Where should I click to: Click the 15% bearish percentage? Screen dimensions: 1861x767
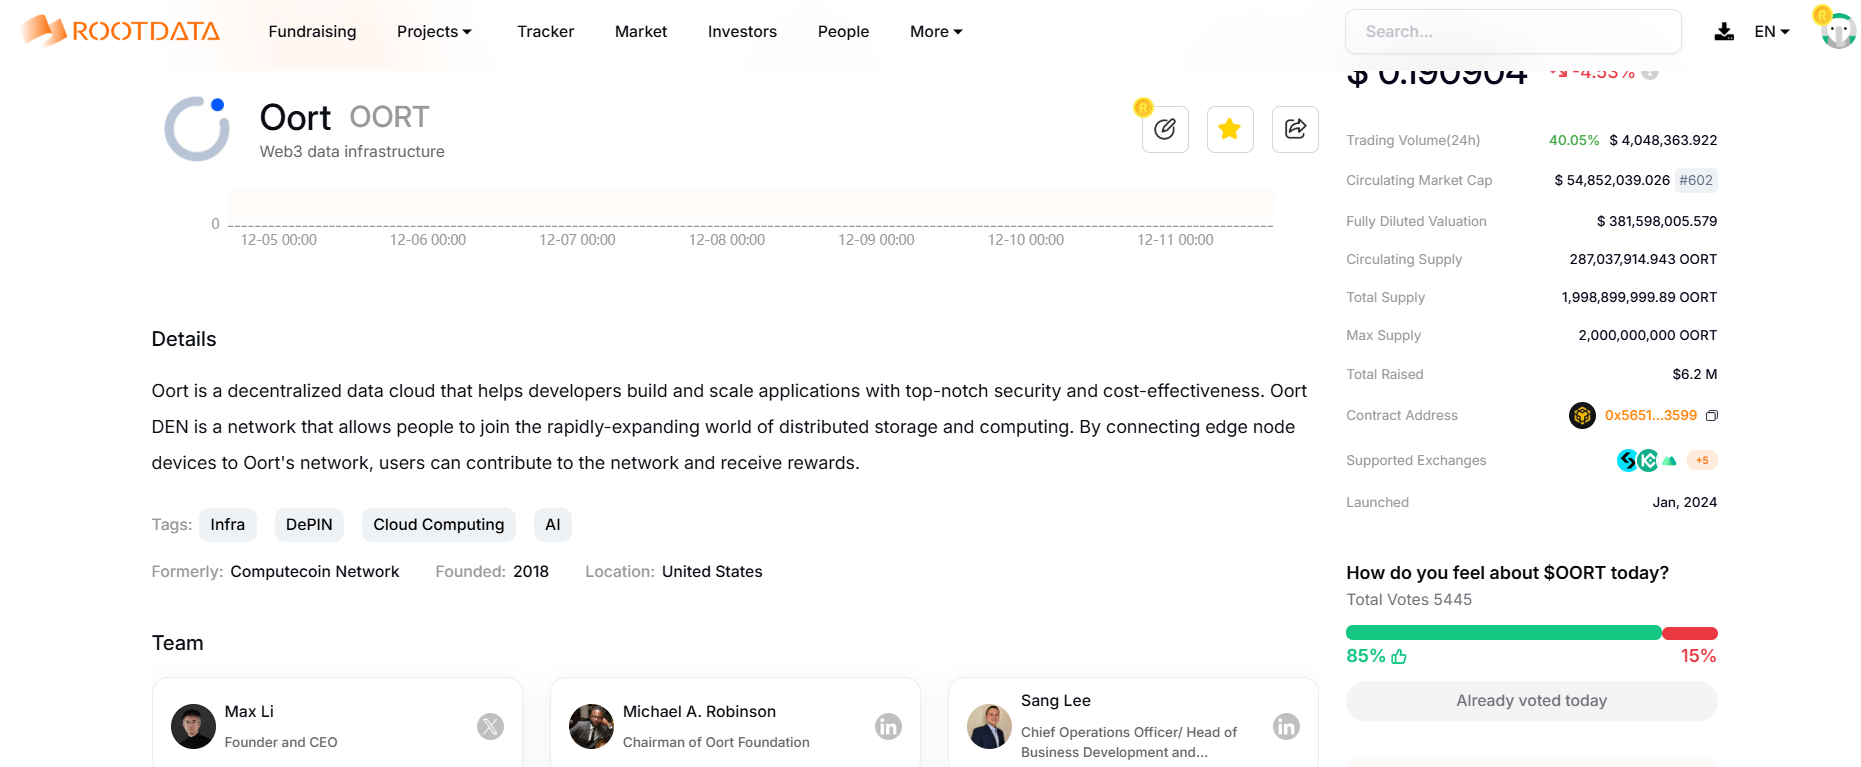pyautogui.click(x=1698, y=656)
